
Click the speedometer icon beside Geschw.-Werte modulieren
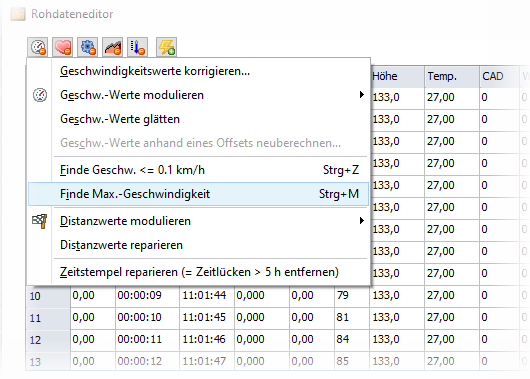click(40, 95)
